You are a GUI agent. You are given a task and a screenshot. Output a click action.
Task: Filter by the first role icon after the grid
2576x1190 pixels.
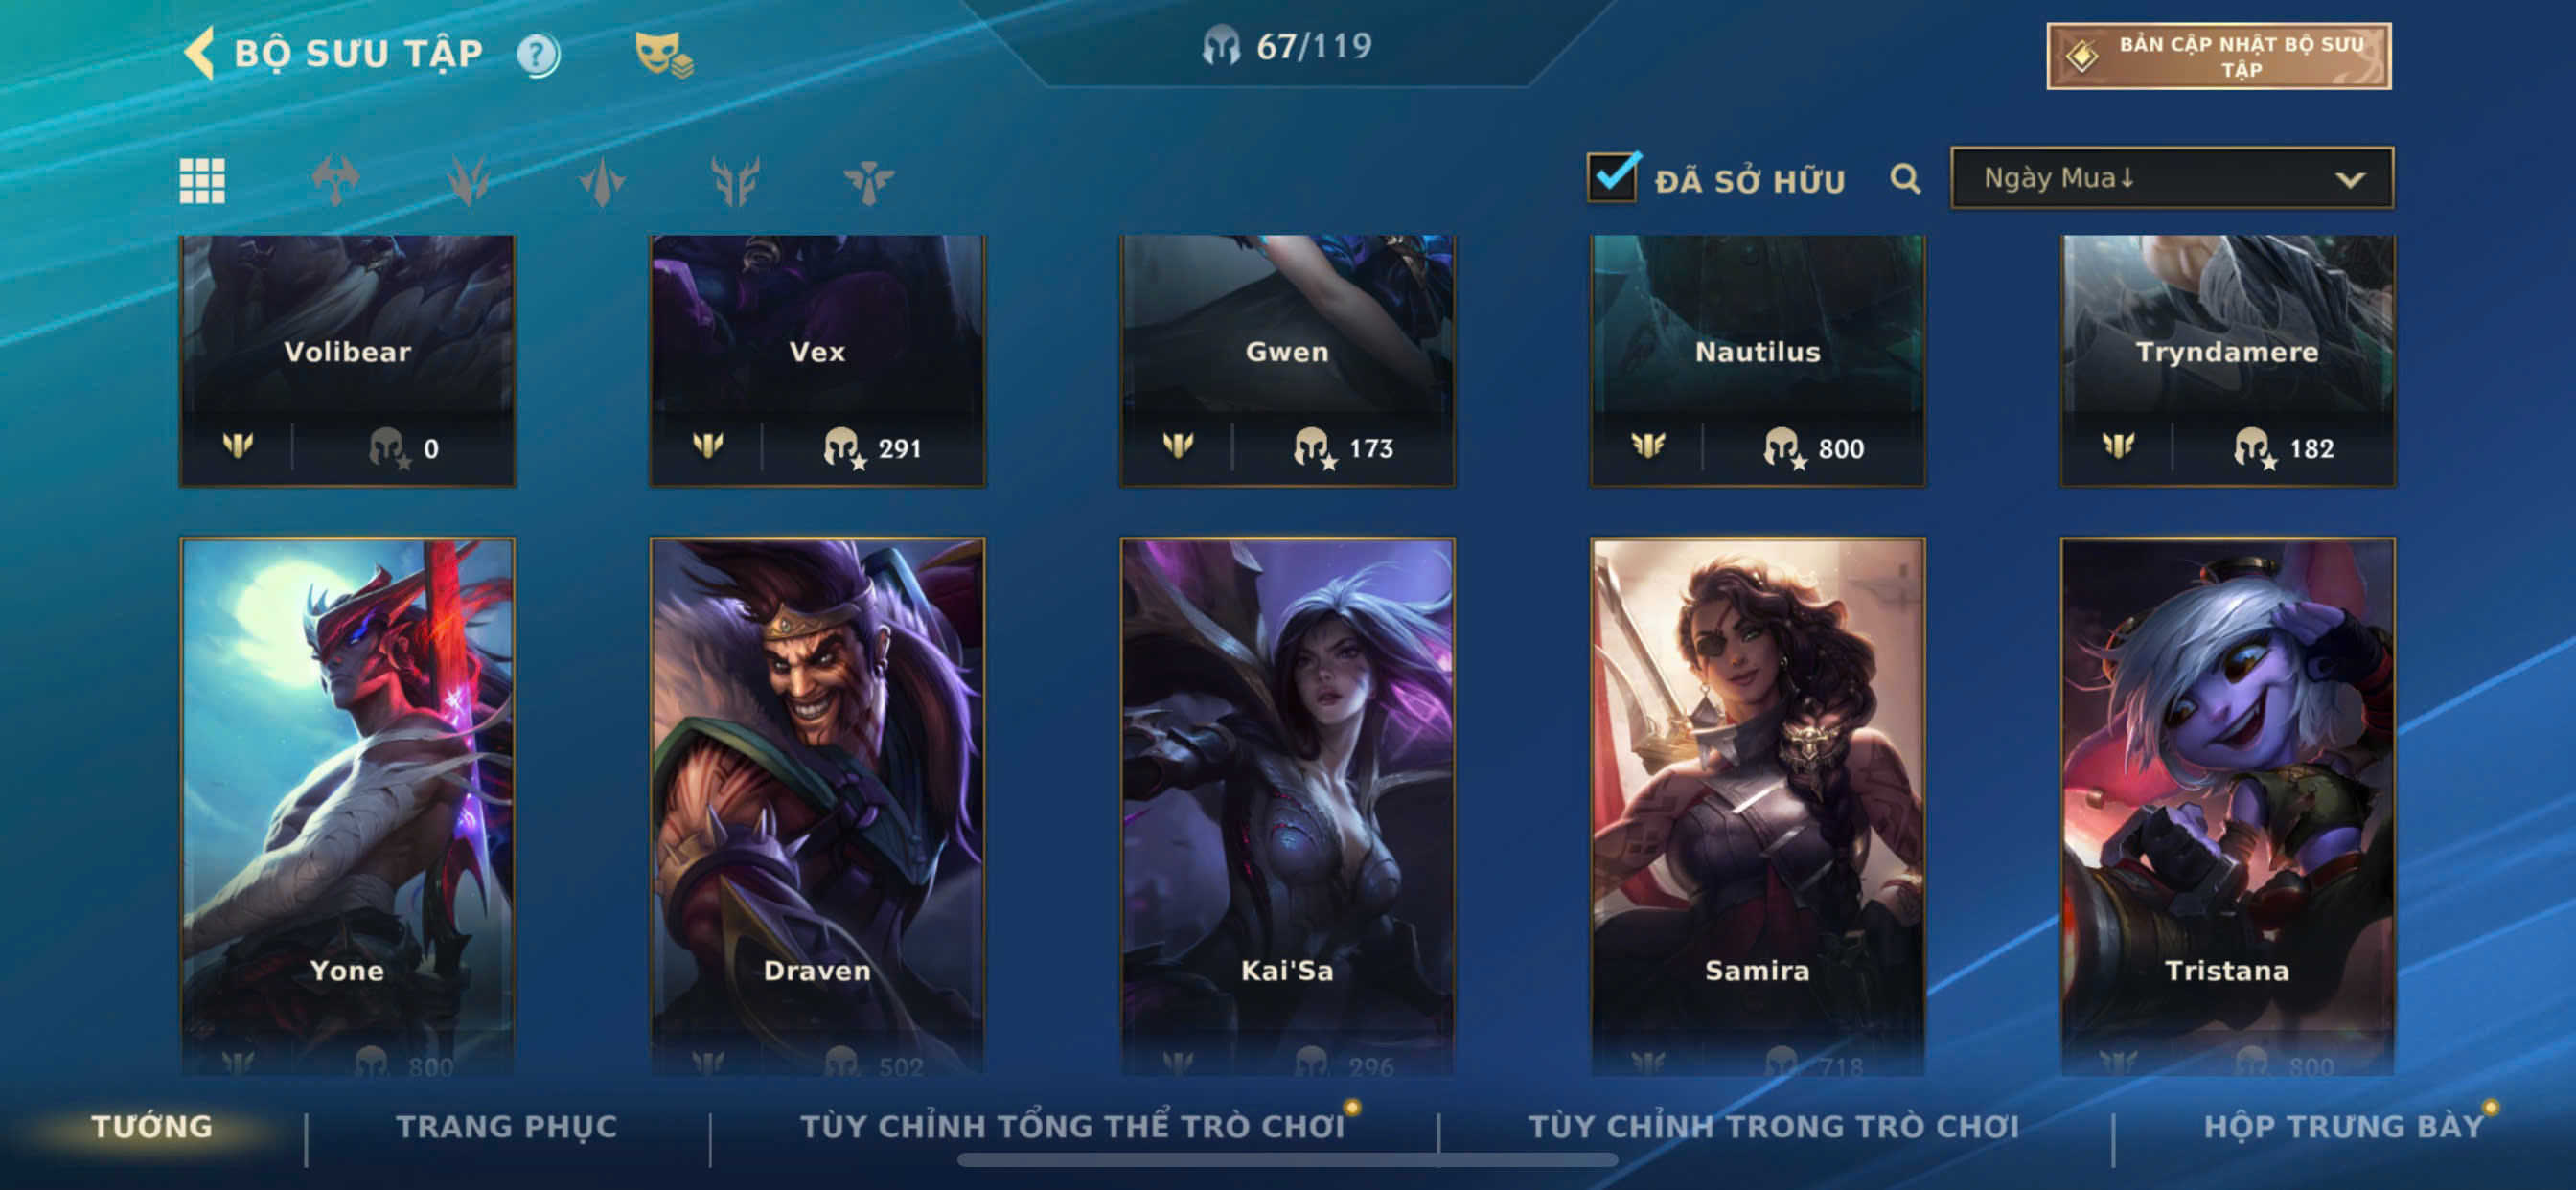click(x=336, y=181)
